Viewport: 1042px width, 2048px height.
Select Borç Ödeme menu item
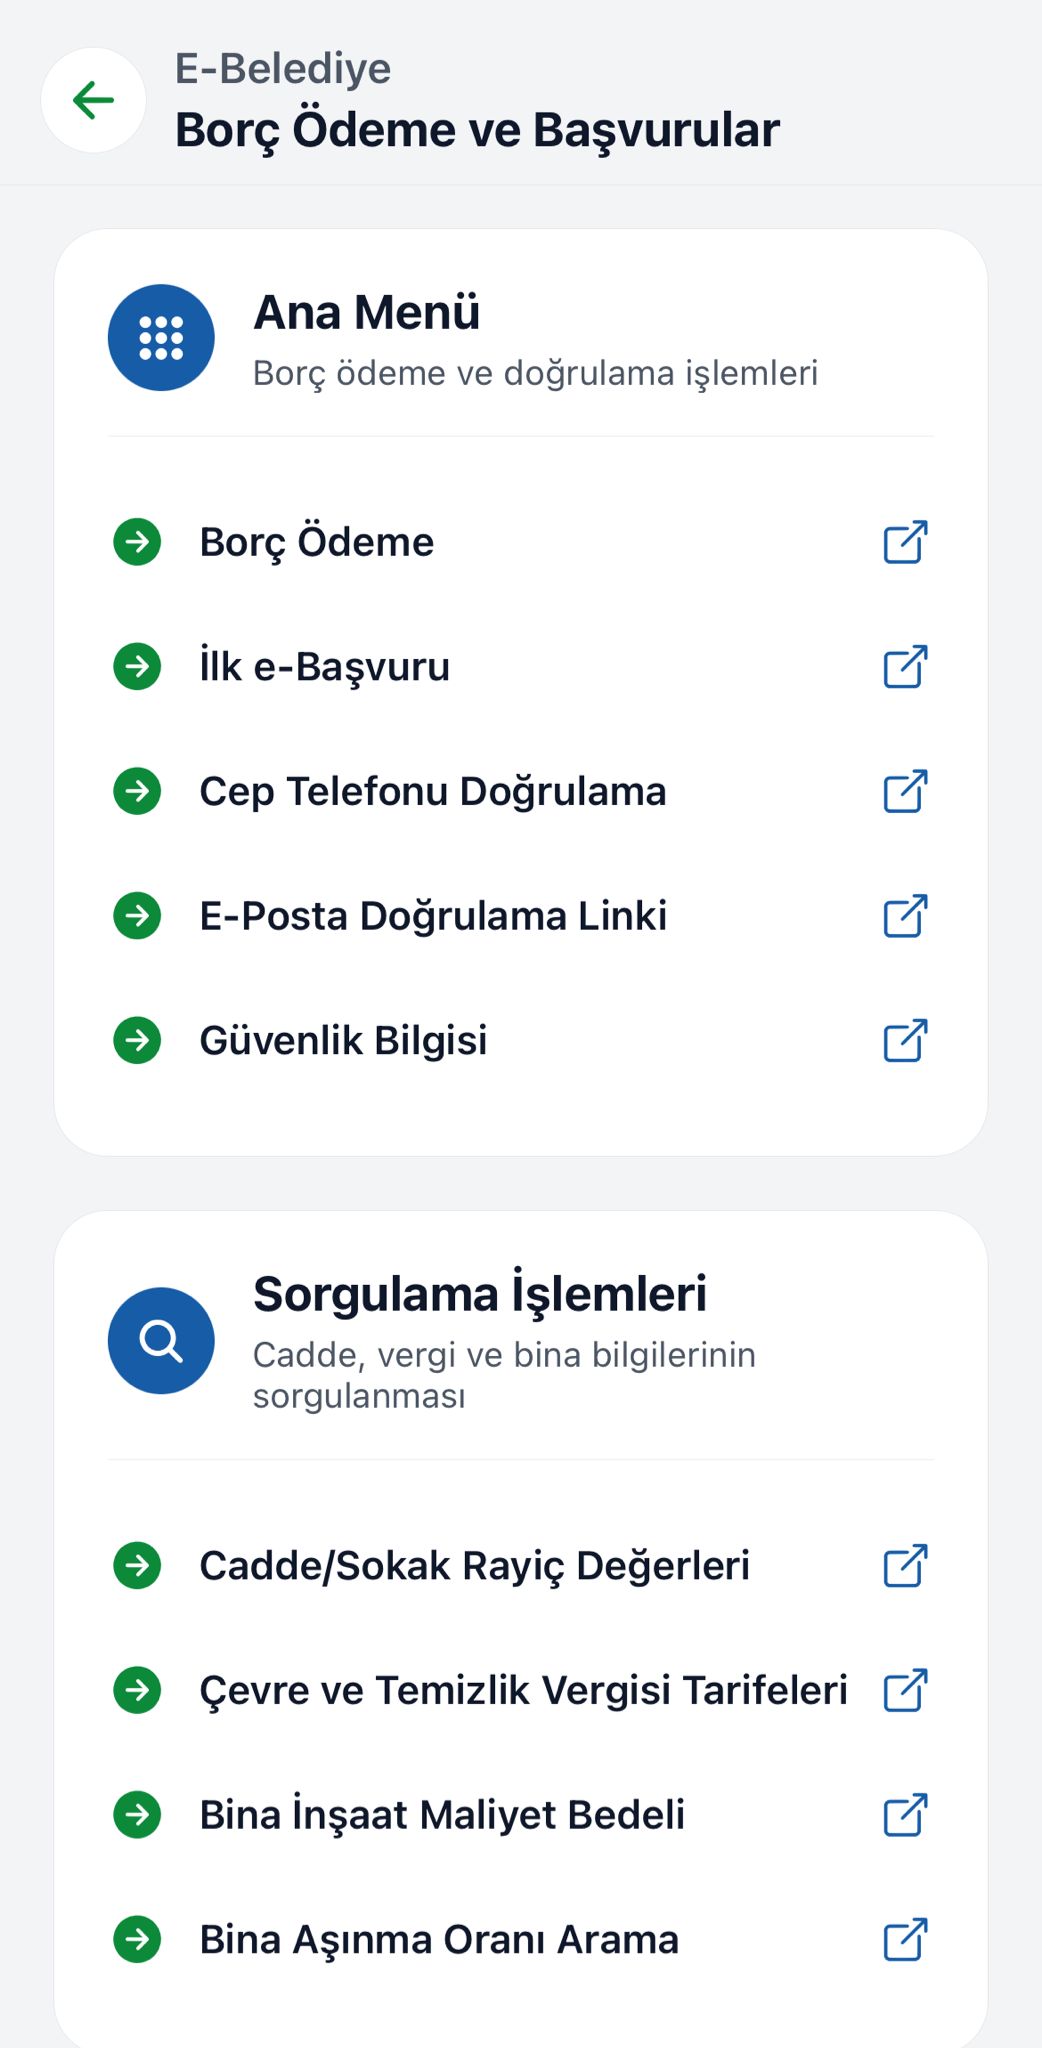(317, 542)
